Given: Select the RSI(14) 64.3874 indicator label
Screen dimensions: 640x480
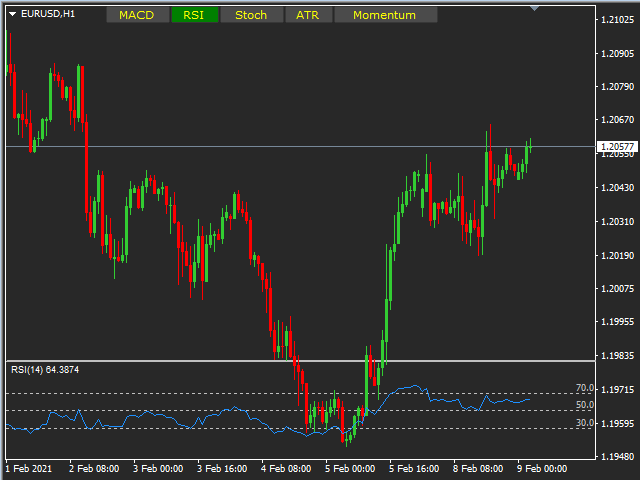Looking at the screenshot, I should tap(45, 370).
